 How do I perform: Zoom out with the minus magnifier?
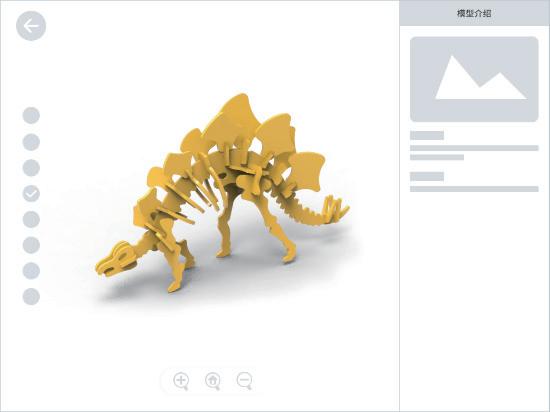coord(244,380)
